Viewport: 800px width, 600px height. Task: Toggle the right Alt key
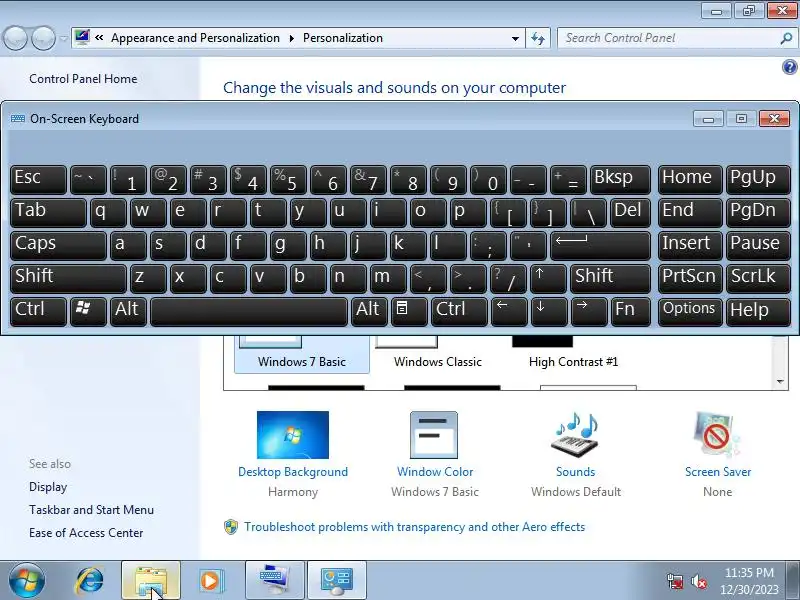click(369, 312)
